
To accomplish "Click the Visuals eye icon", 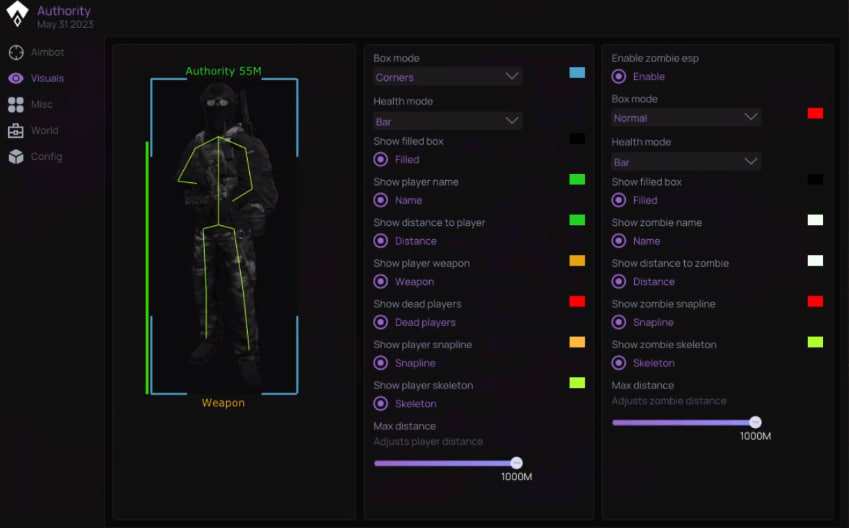I will coord(16,78).
